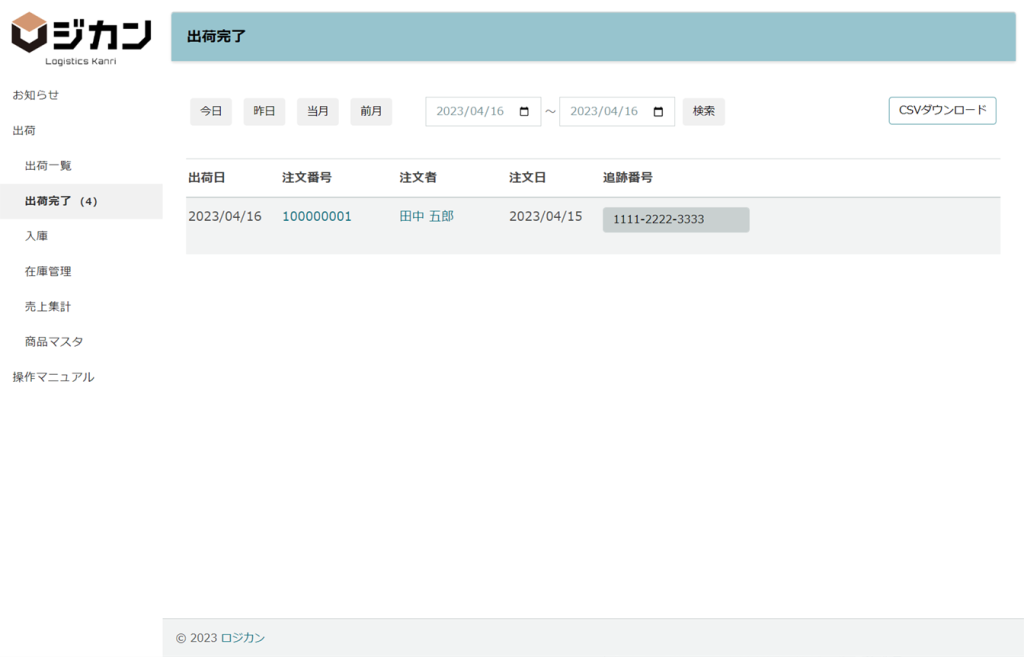
Task: Click the 今日 quick filter button
Action: point(211,112)
